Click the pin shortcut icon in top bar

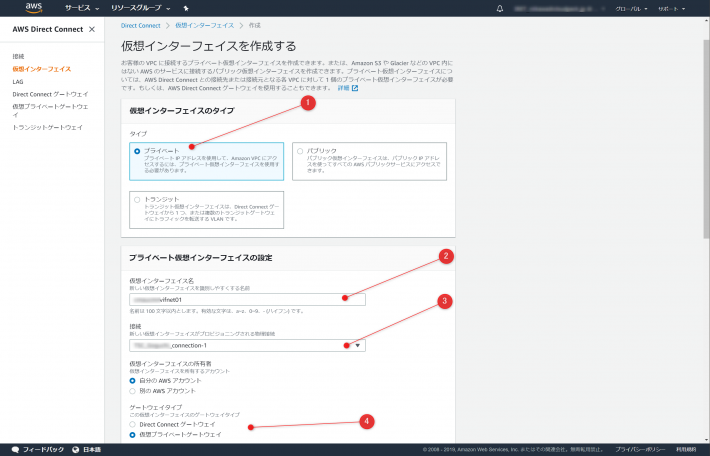tap(186, 8)
